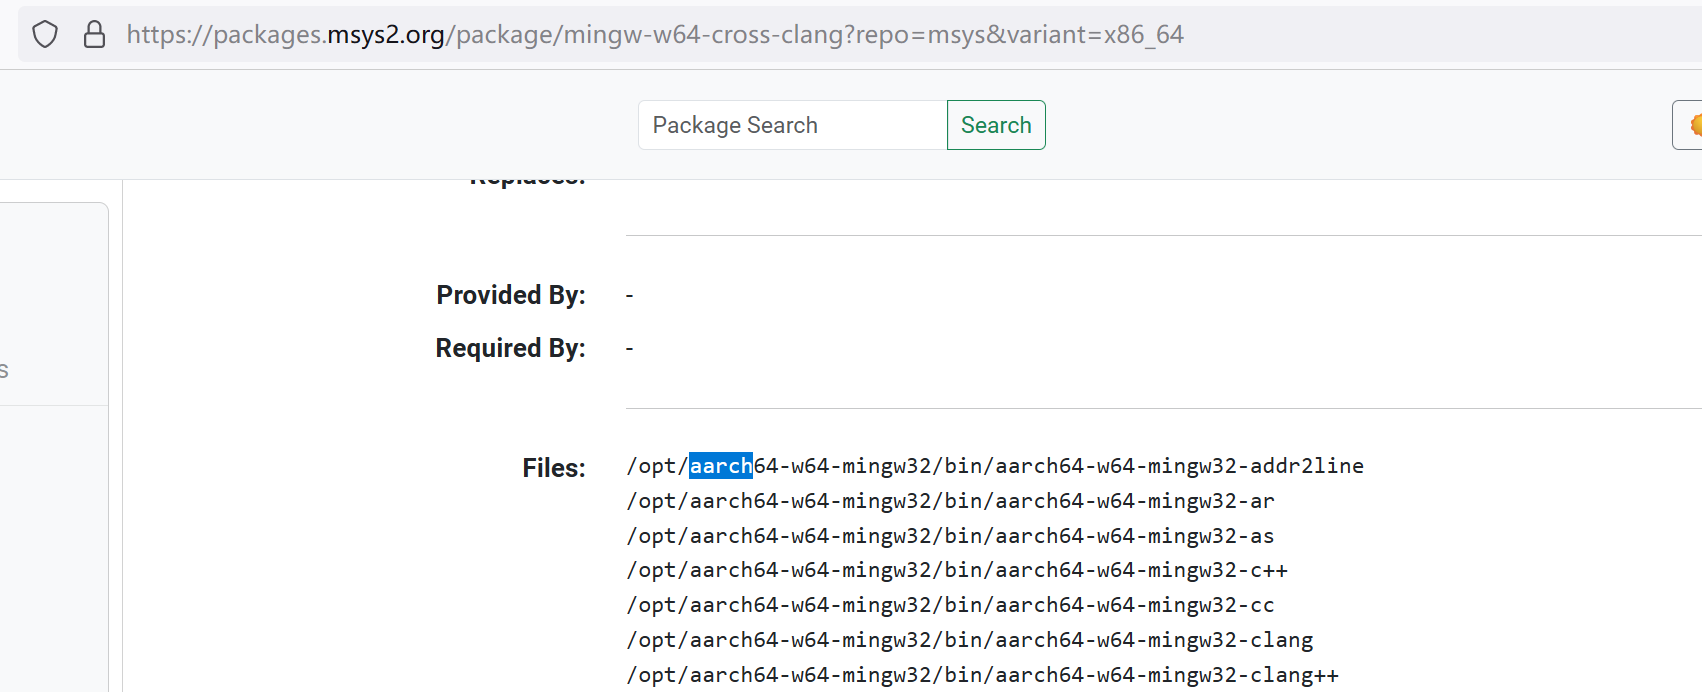The image size is (1702, 692).
Task: Click the padlock site security icon
Action: click(x=94, y=35)
